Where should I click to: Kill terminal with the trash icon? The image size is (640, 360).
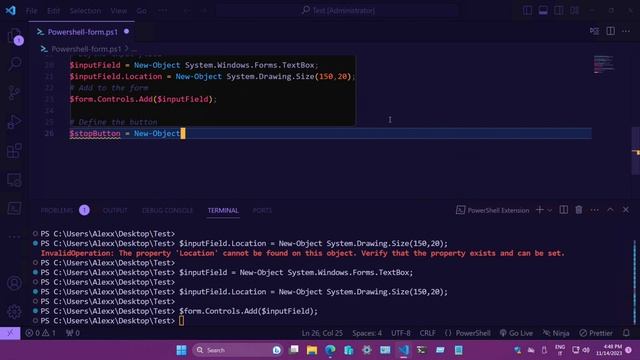point(579,210)
